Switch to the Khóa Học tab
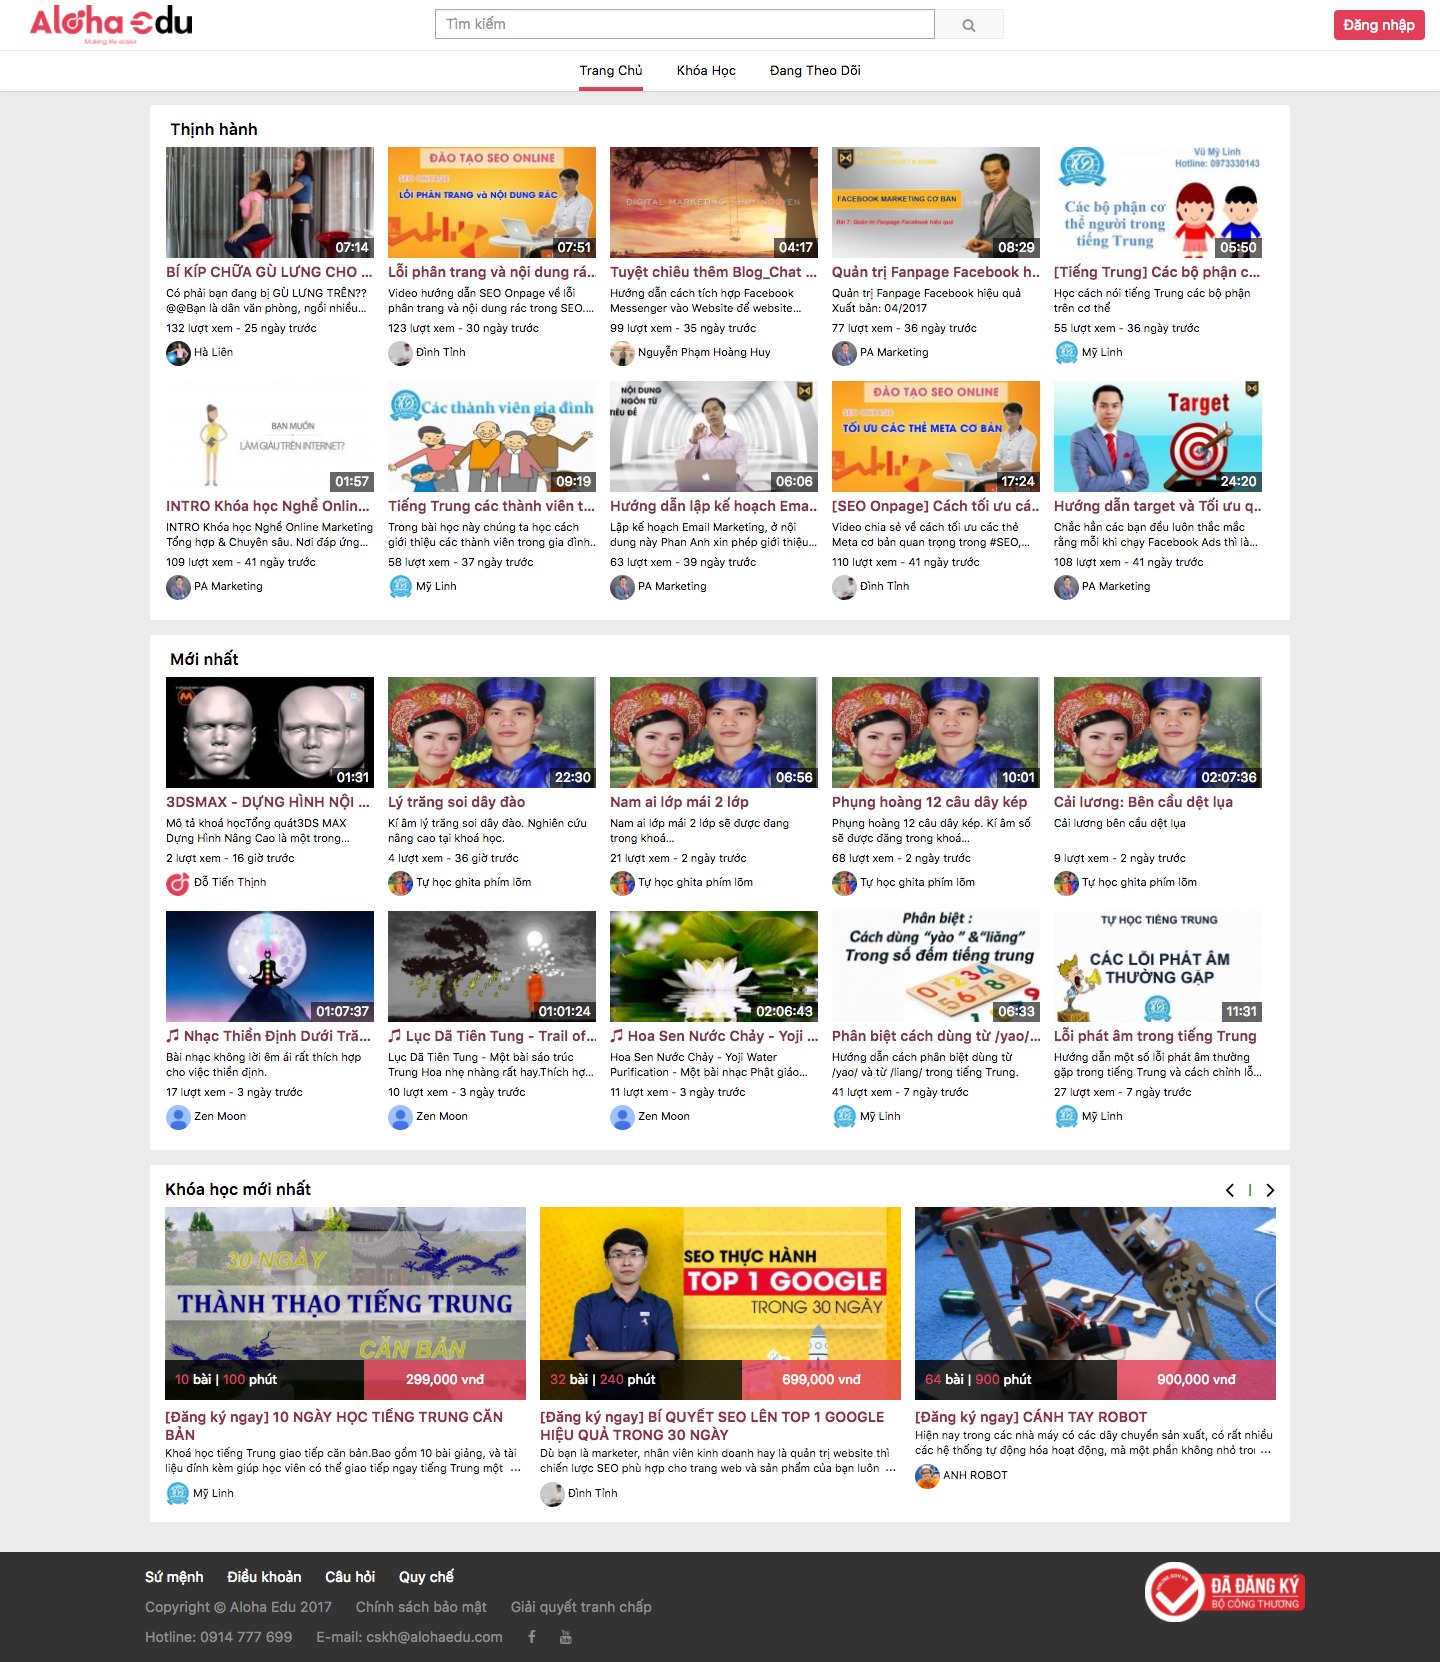The width and height of the screenshot is (1440, 1662). coord(706,71)
